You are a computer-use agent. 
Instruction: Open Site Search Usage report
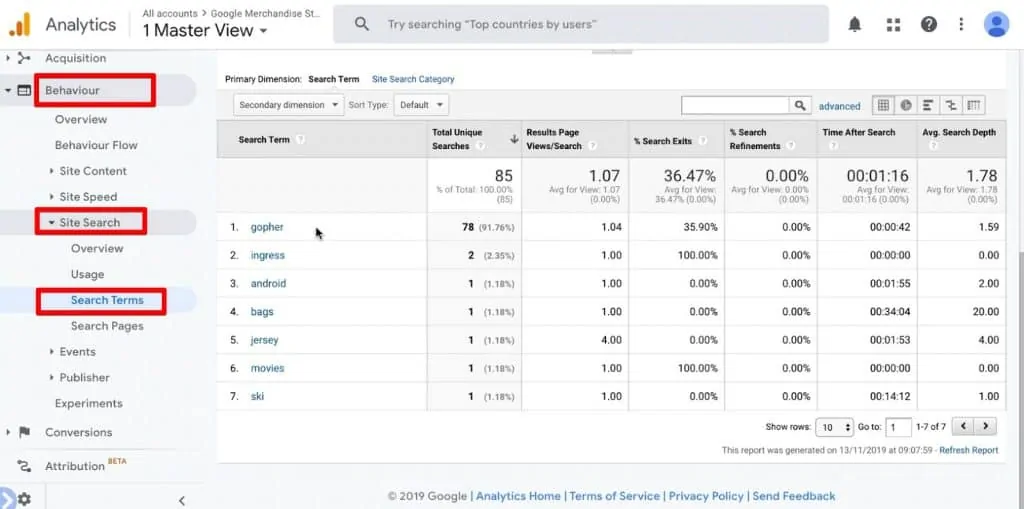point(88,274)
